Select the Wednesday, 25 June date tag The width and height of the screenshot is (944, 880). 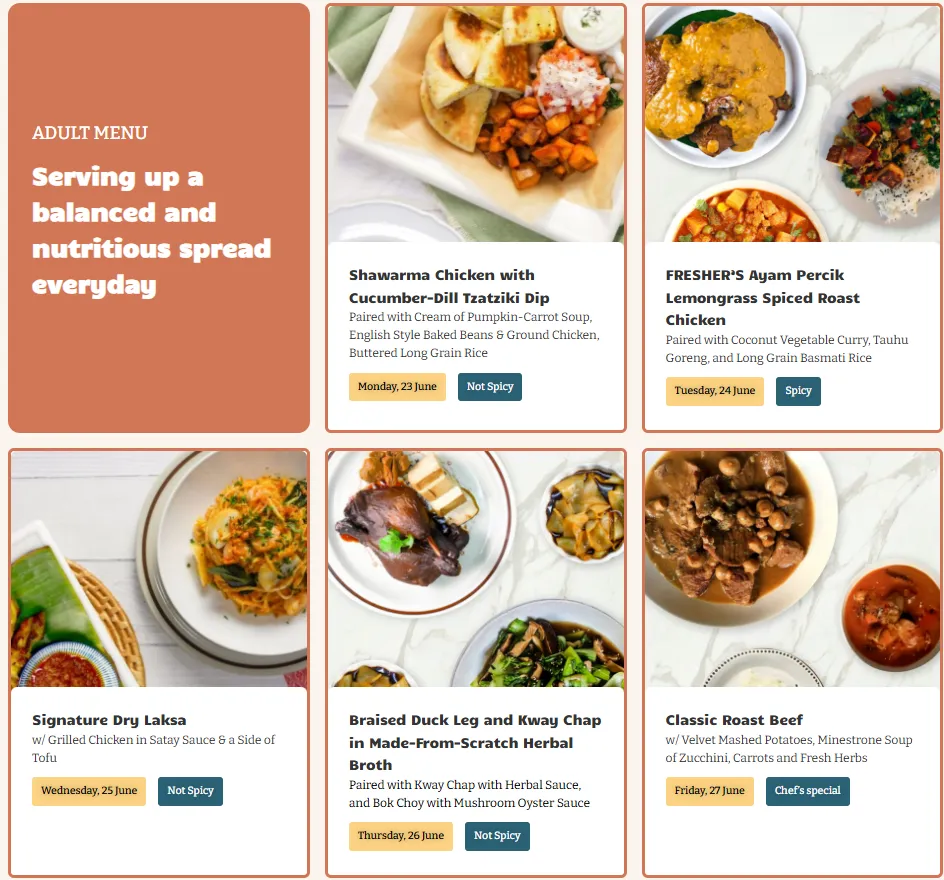point(89,791)
